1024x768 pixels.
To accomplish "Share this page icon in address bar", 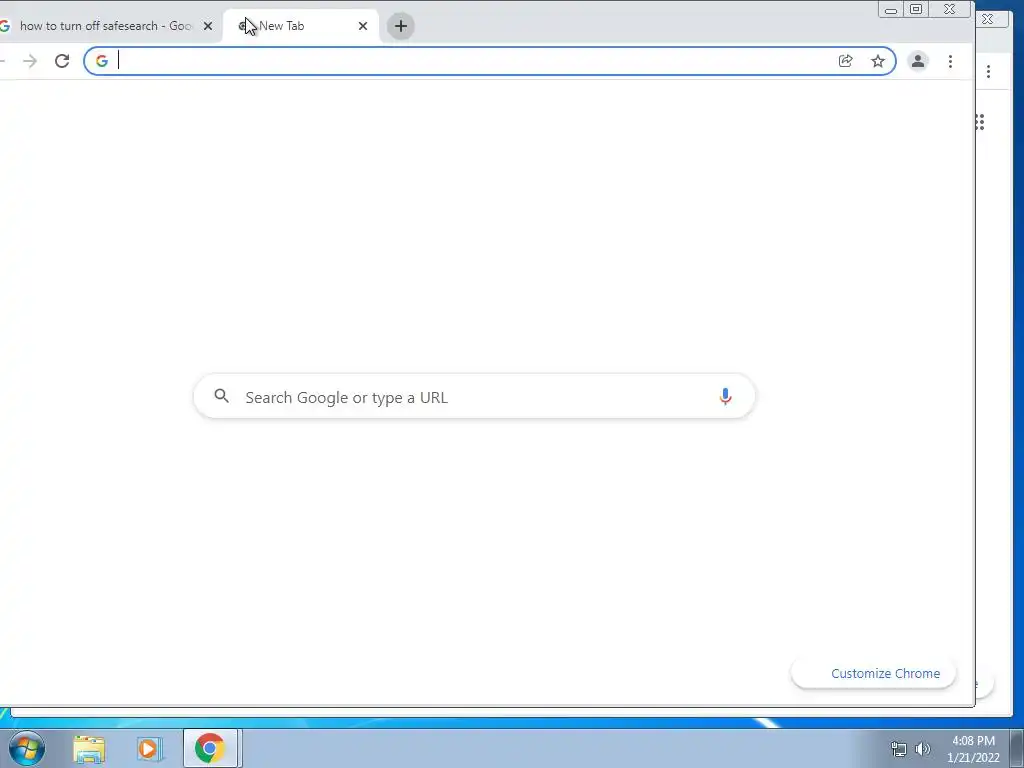I will pos(846,61).
